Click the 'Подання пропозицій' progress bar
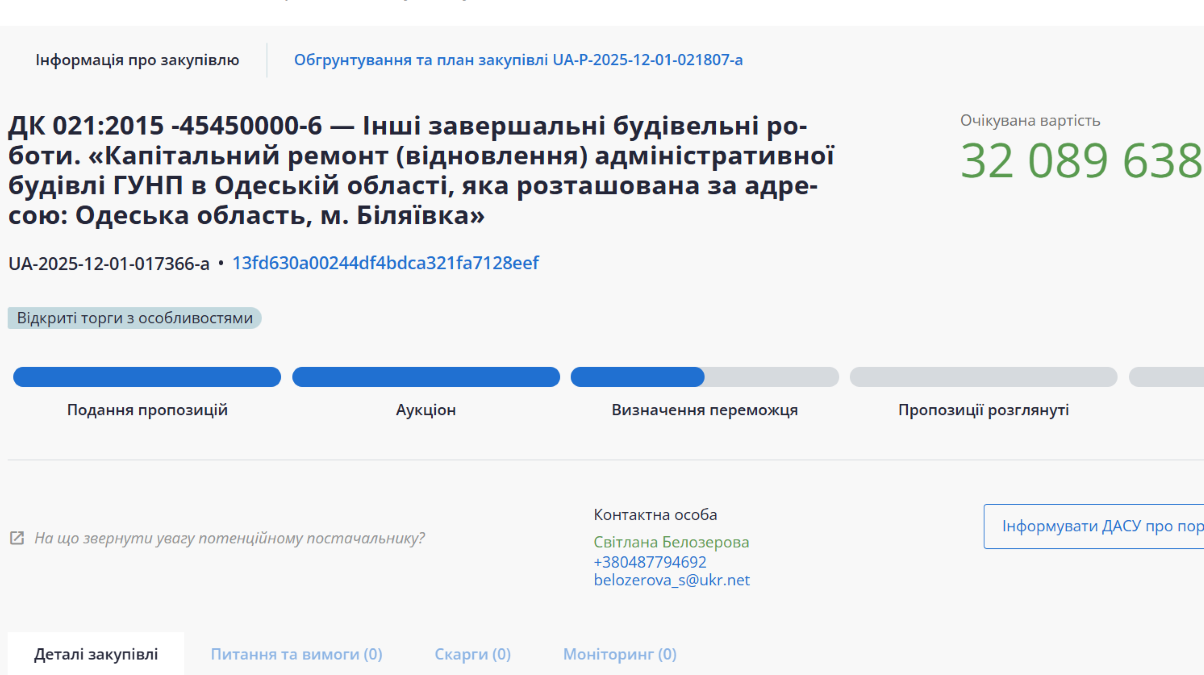The image size is (1204, 675). point(147,377)
